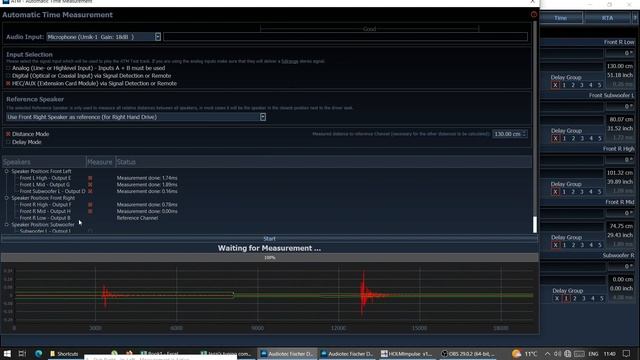Toggle measure checkbox for Front R Mid

tap(90, 211)
